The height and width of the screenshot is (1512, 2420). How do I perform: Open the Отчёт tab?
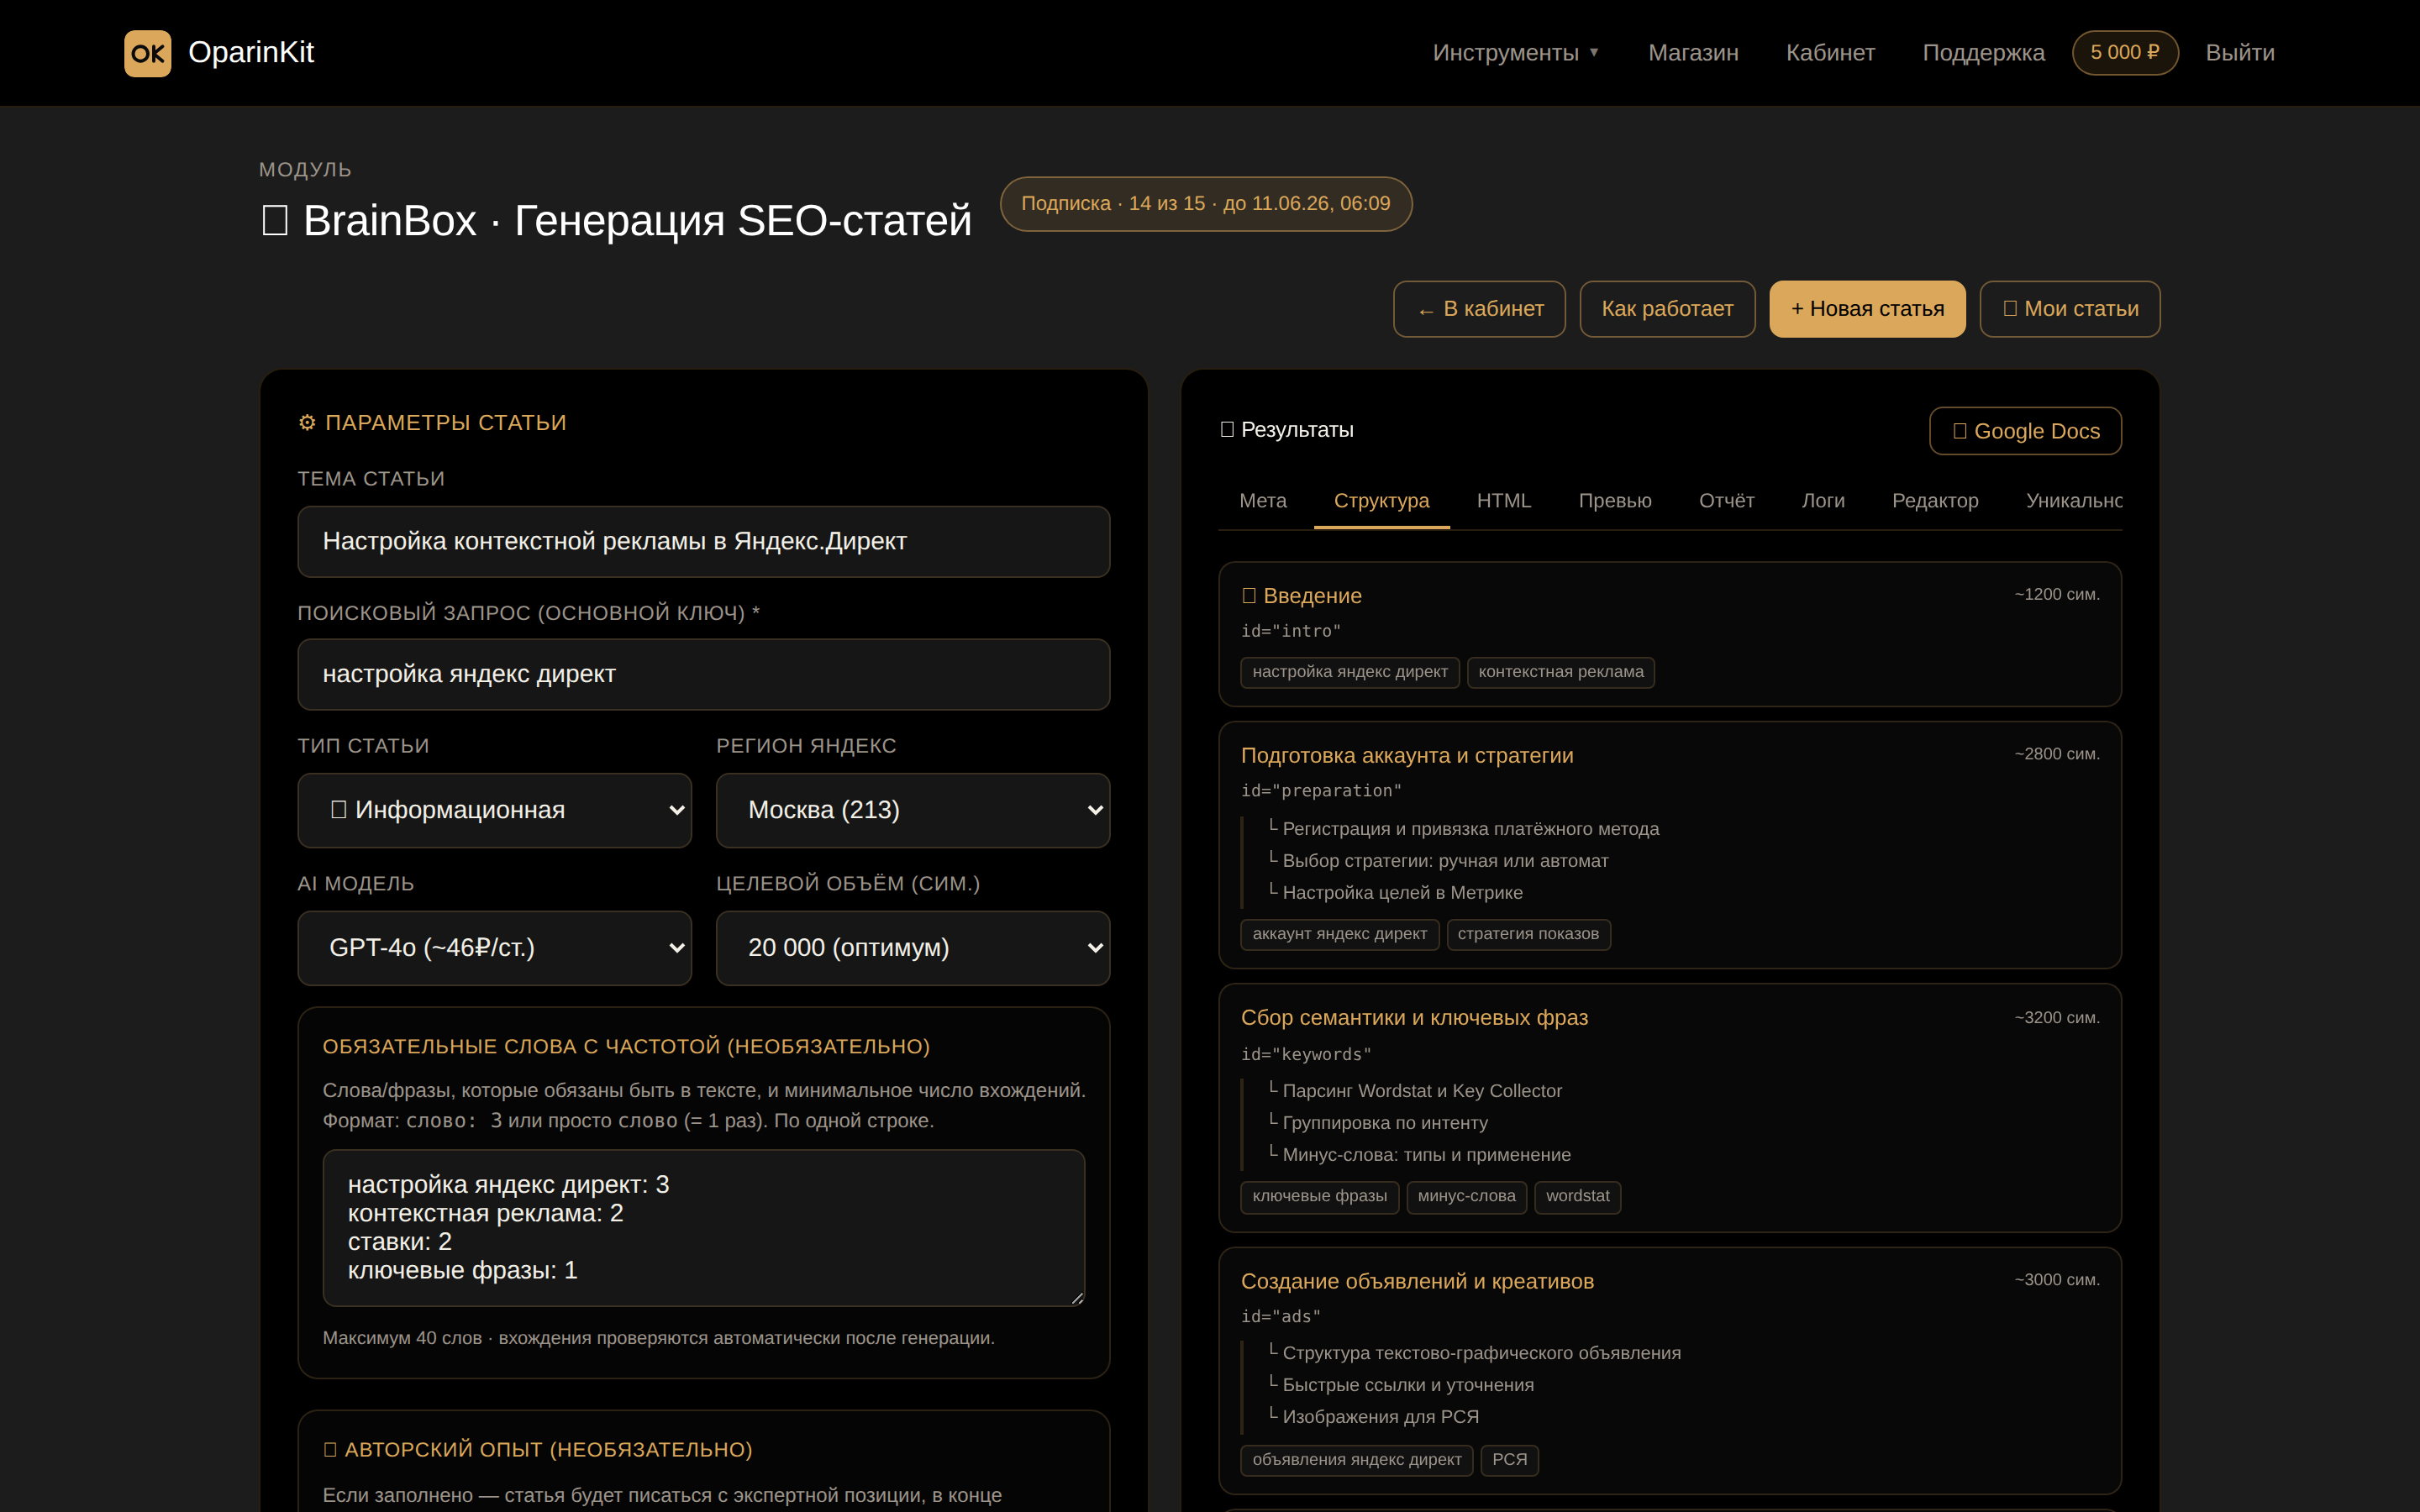click(1726, 501)
